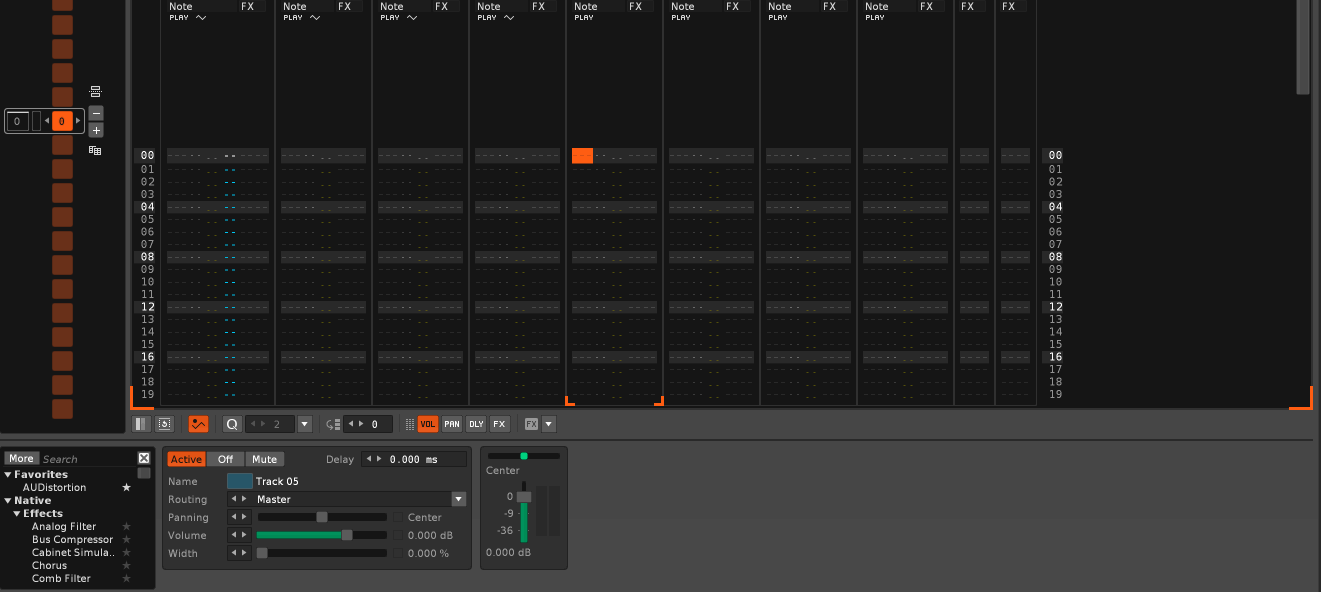The width and height of the screenshot is (1321, 592).
Task: Show the DLY delay column
Action: (476, 424)
